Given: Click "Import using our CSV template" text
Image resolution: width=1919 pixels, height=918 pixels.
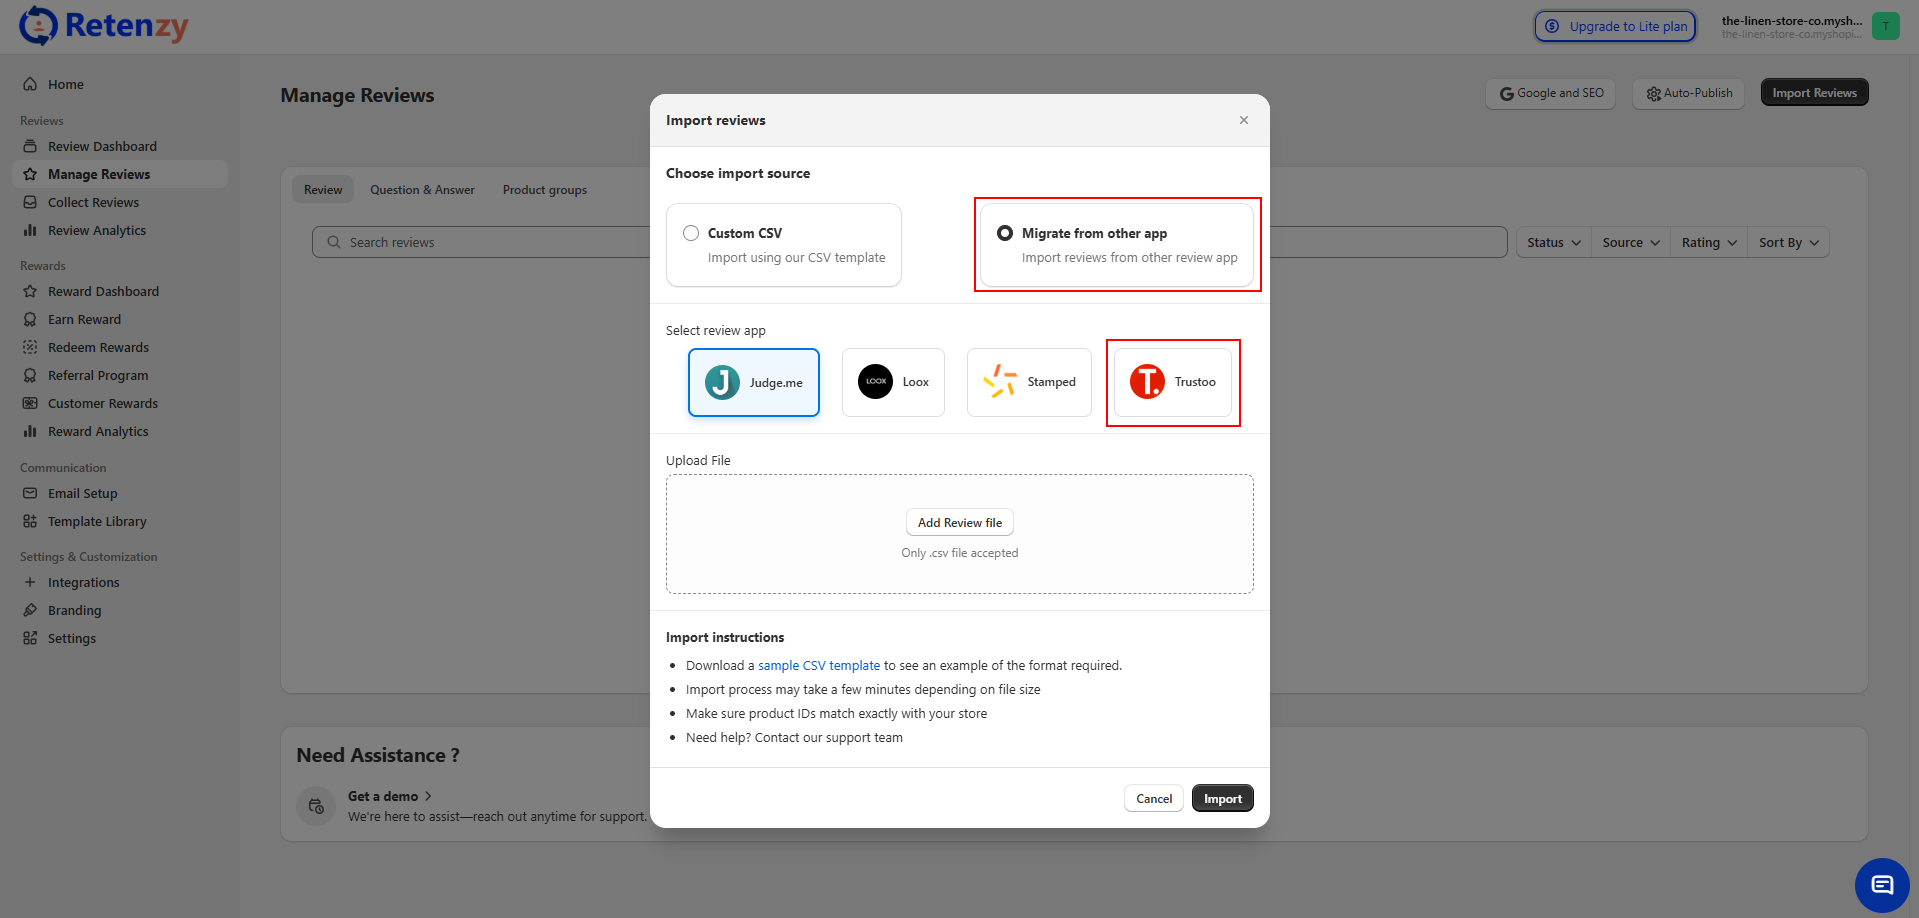Looking at the screenshot, I should [x=797, y=257].
